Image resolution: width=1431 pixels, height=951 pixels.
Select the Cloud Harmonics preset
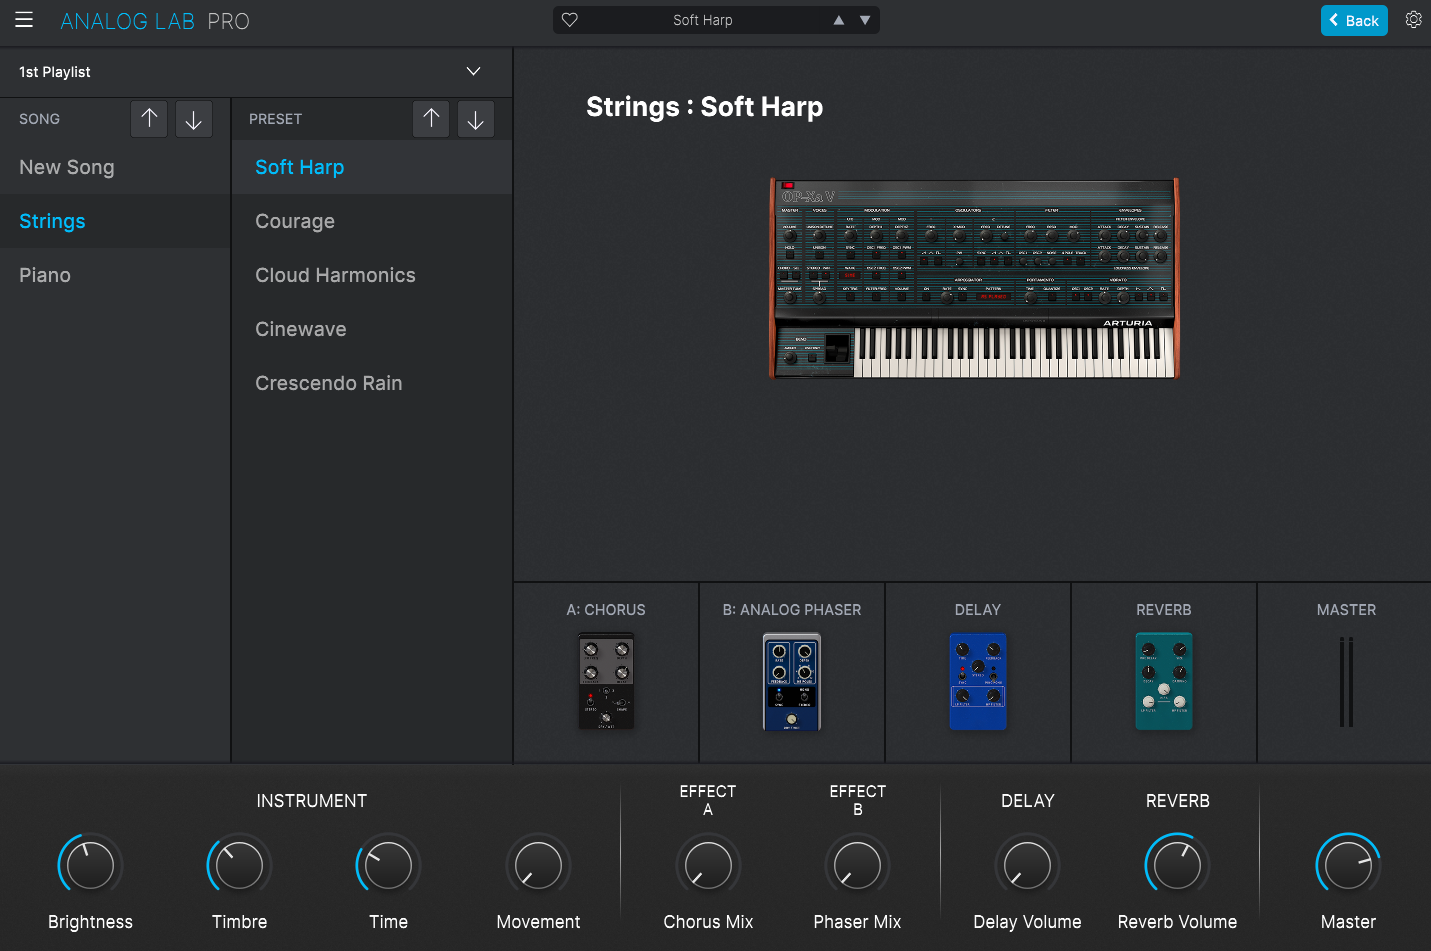[x=335, y=275]
